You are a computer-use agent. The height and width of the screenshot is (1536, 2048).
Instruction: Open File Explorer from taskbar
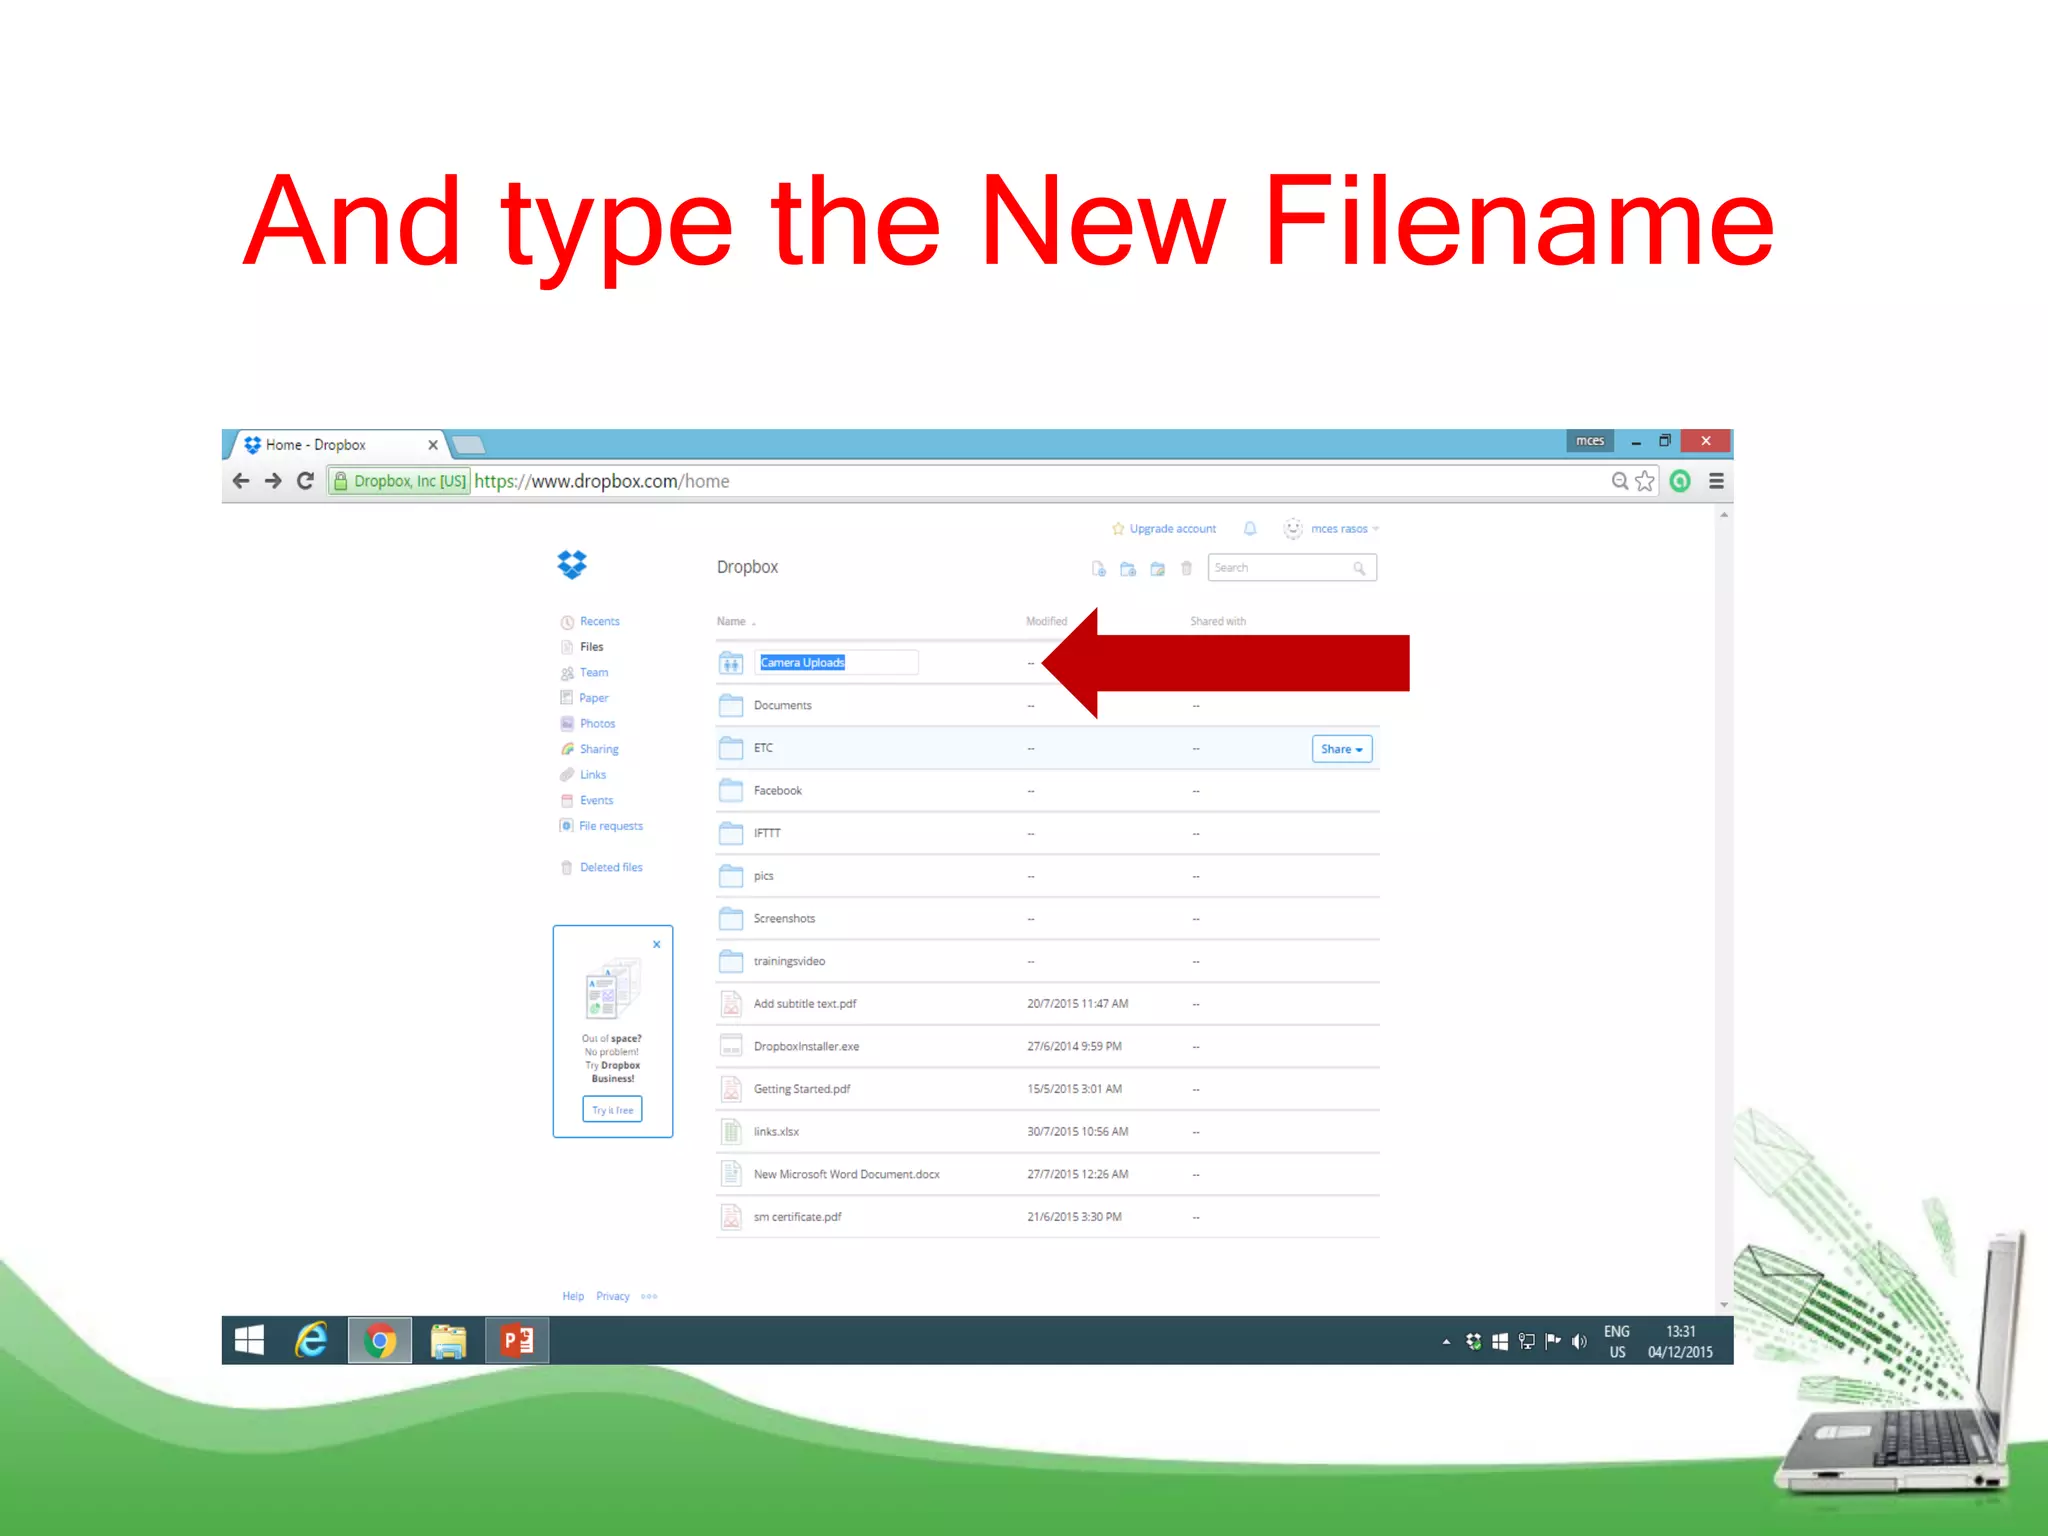(448, 1340)
